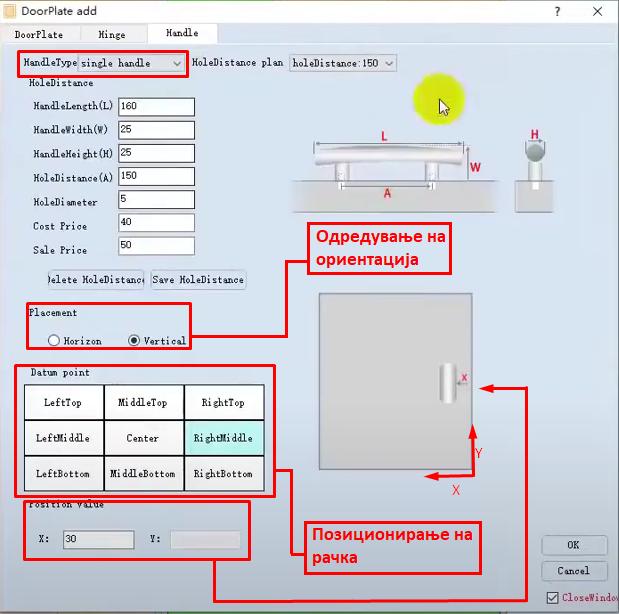
Task: Click the help question mark icon
Action: 557,11
